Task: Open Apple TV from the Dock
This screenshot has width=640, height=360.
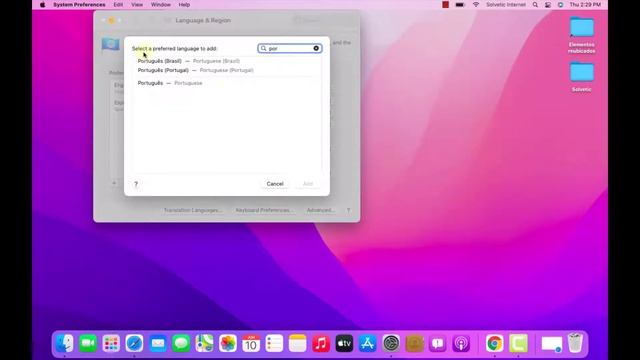Action: click(x=344, y=343)
